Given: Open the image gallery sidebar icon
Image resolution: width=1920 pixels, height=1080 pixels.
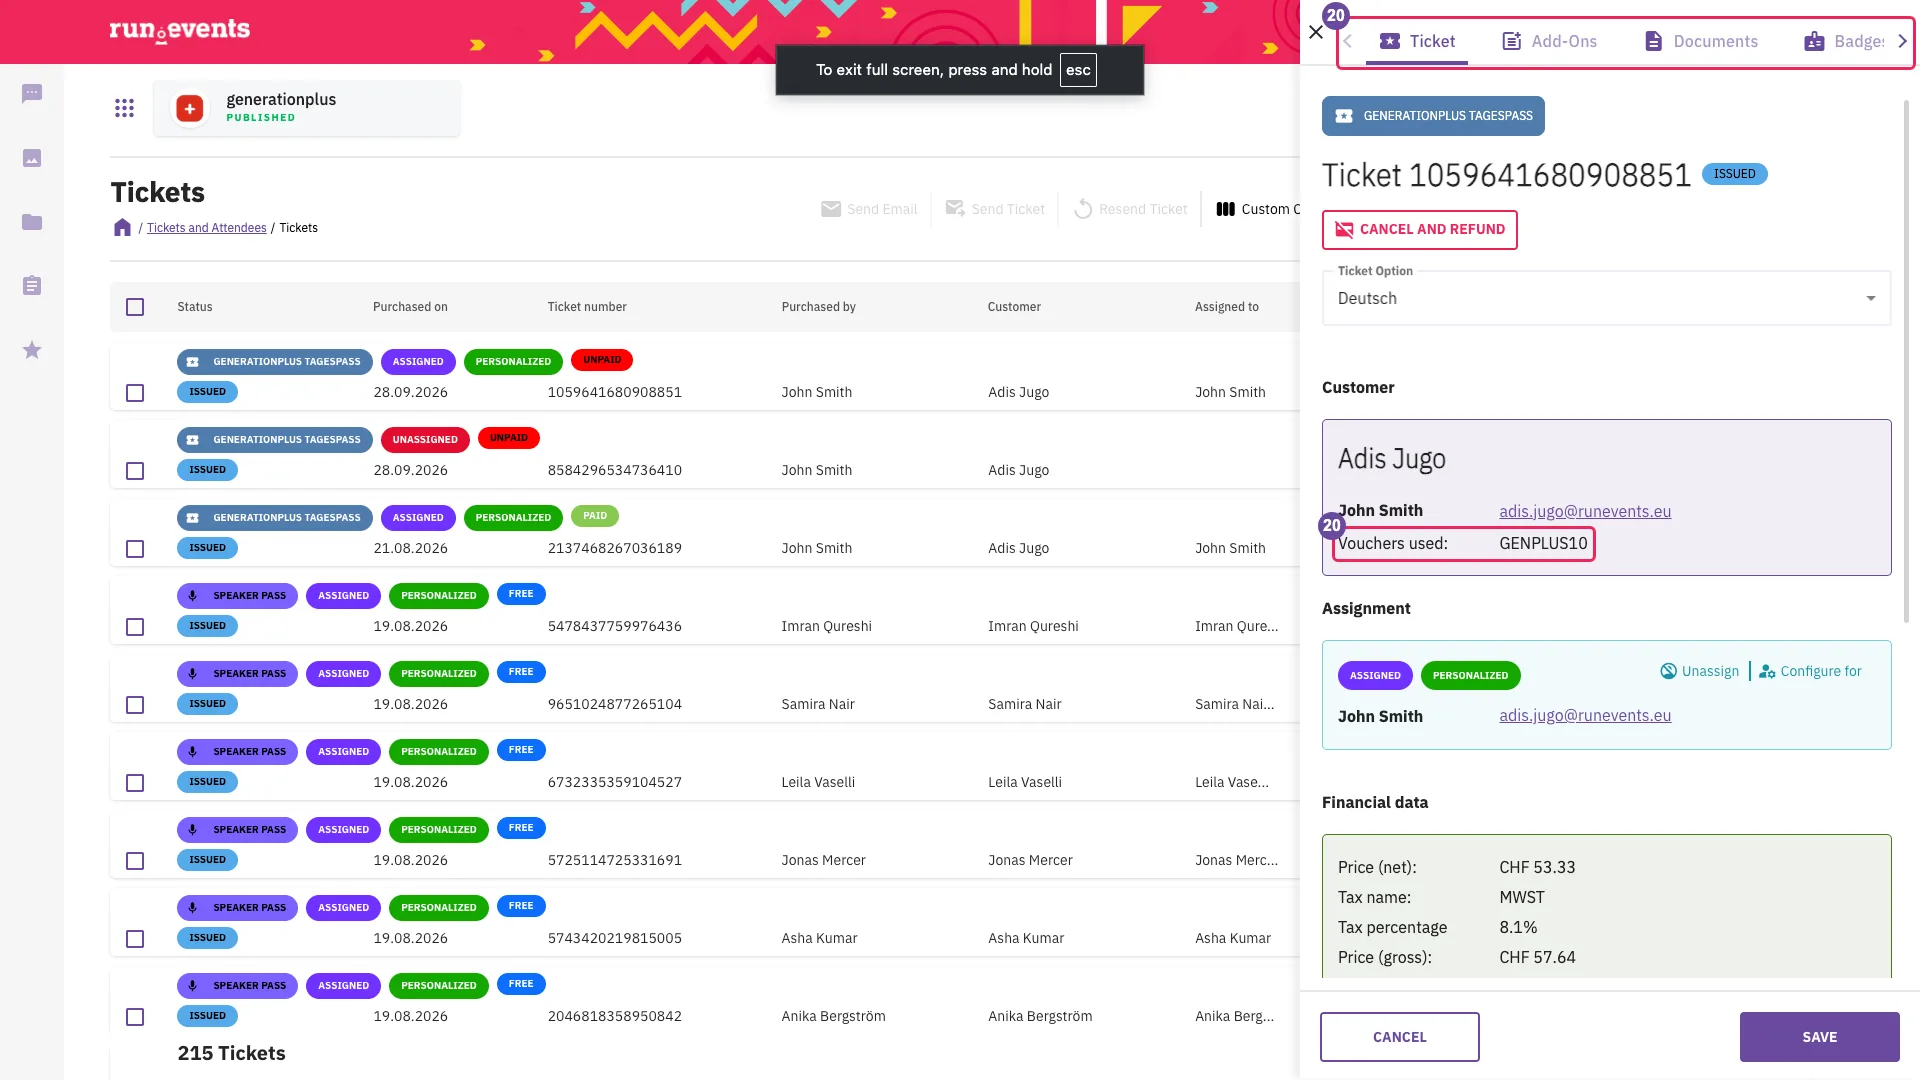Looking at the screenshot, I should click(32, 158).
